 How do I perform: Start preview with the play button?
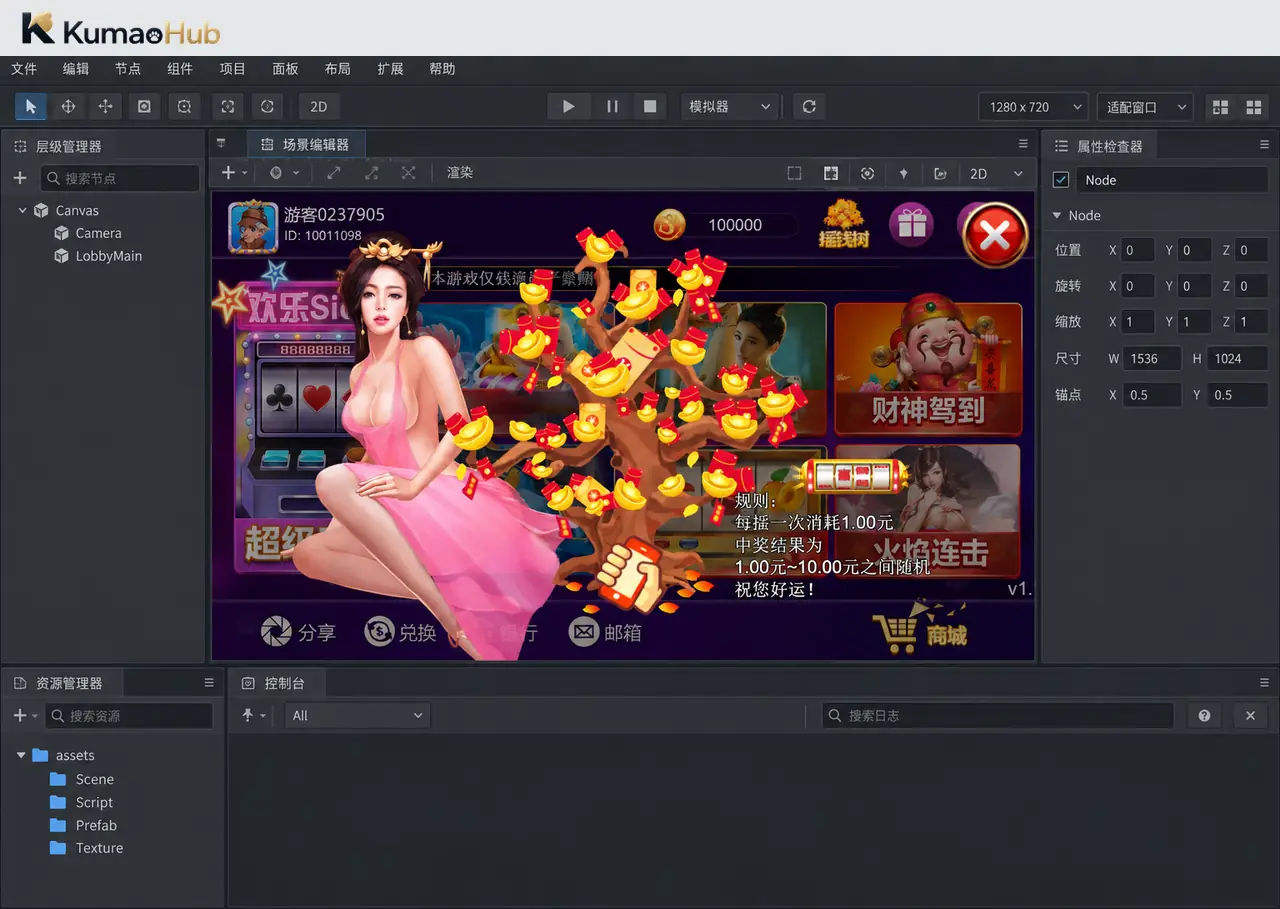pos(568,106)
